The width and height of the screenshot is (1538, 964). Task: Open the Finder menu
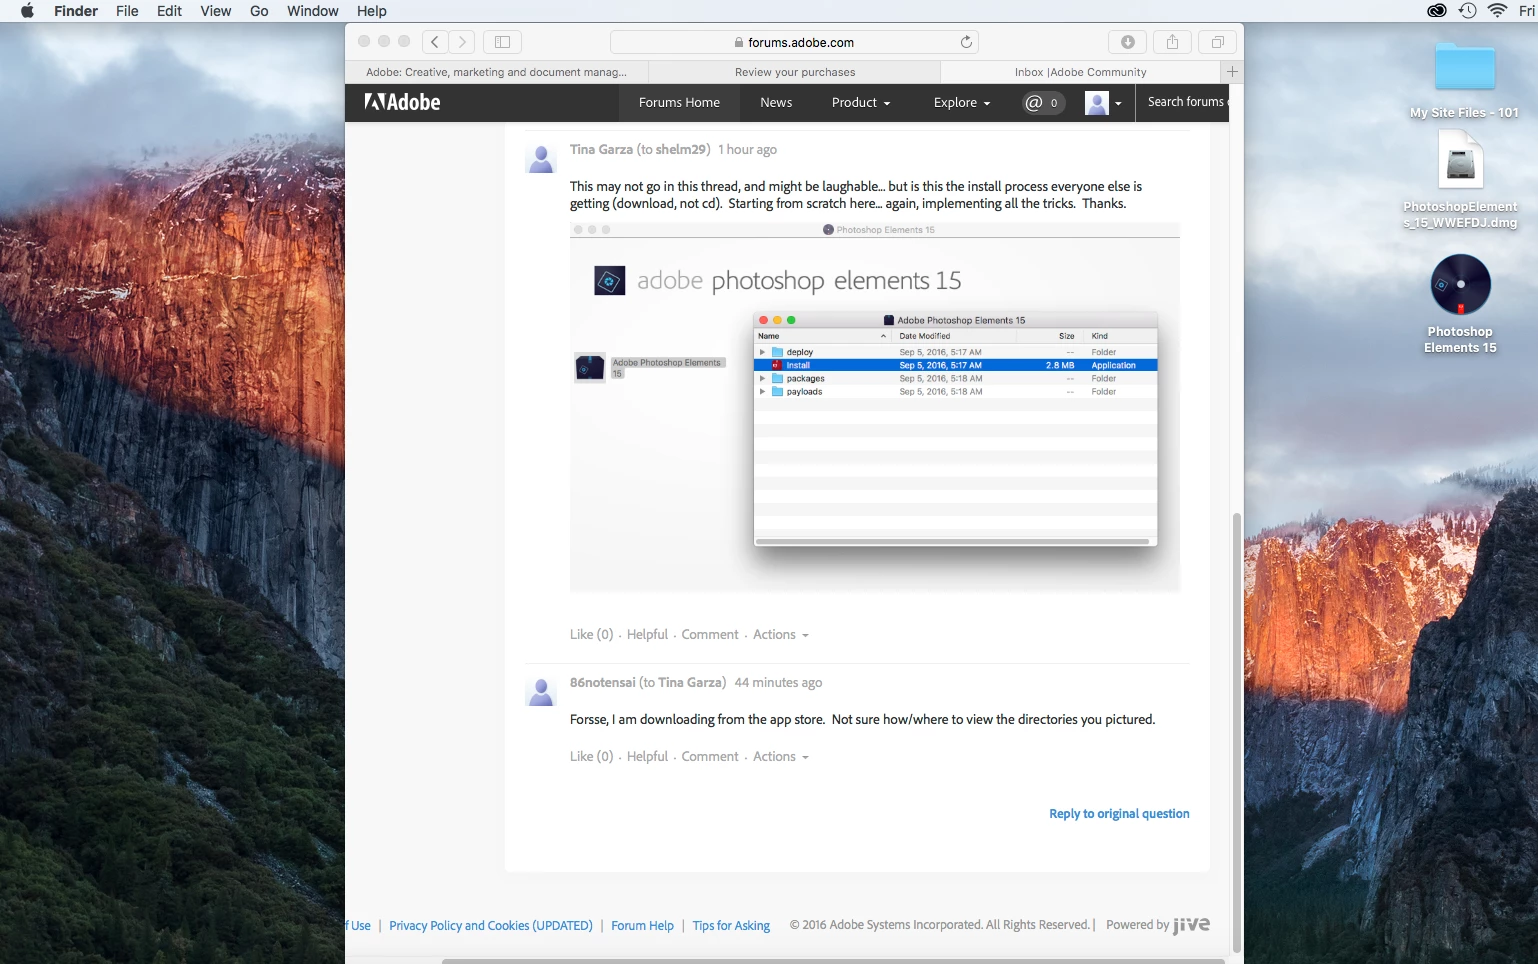pyautogui.click(x=76, y=11)
